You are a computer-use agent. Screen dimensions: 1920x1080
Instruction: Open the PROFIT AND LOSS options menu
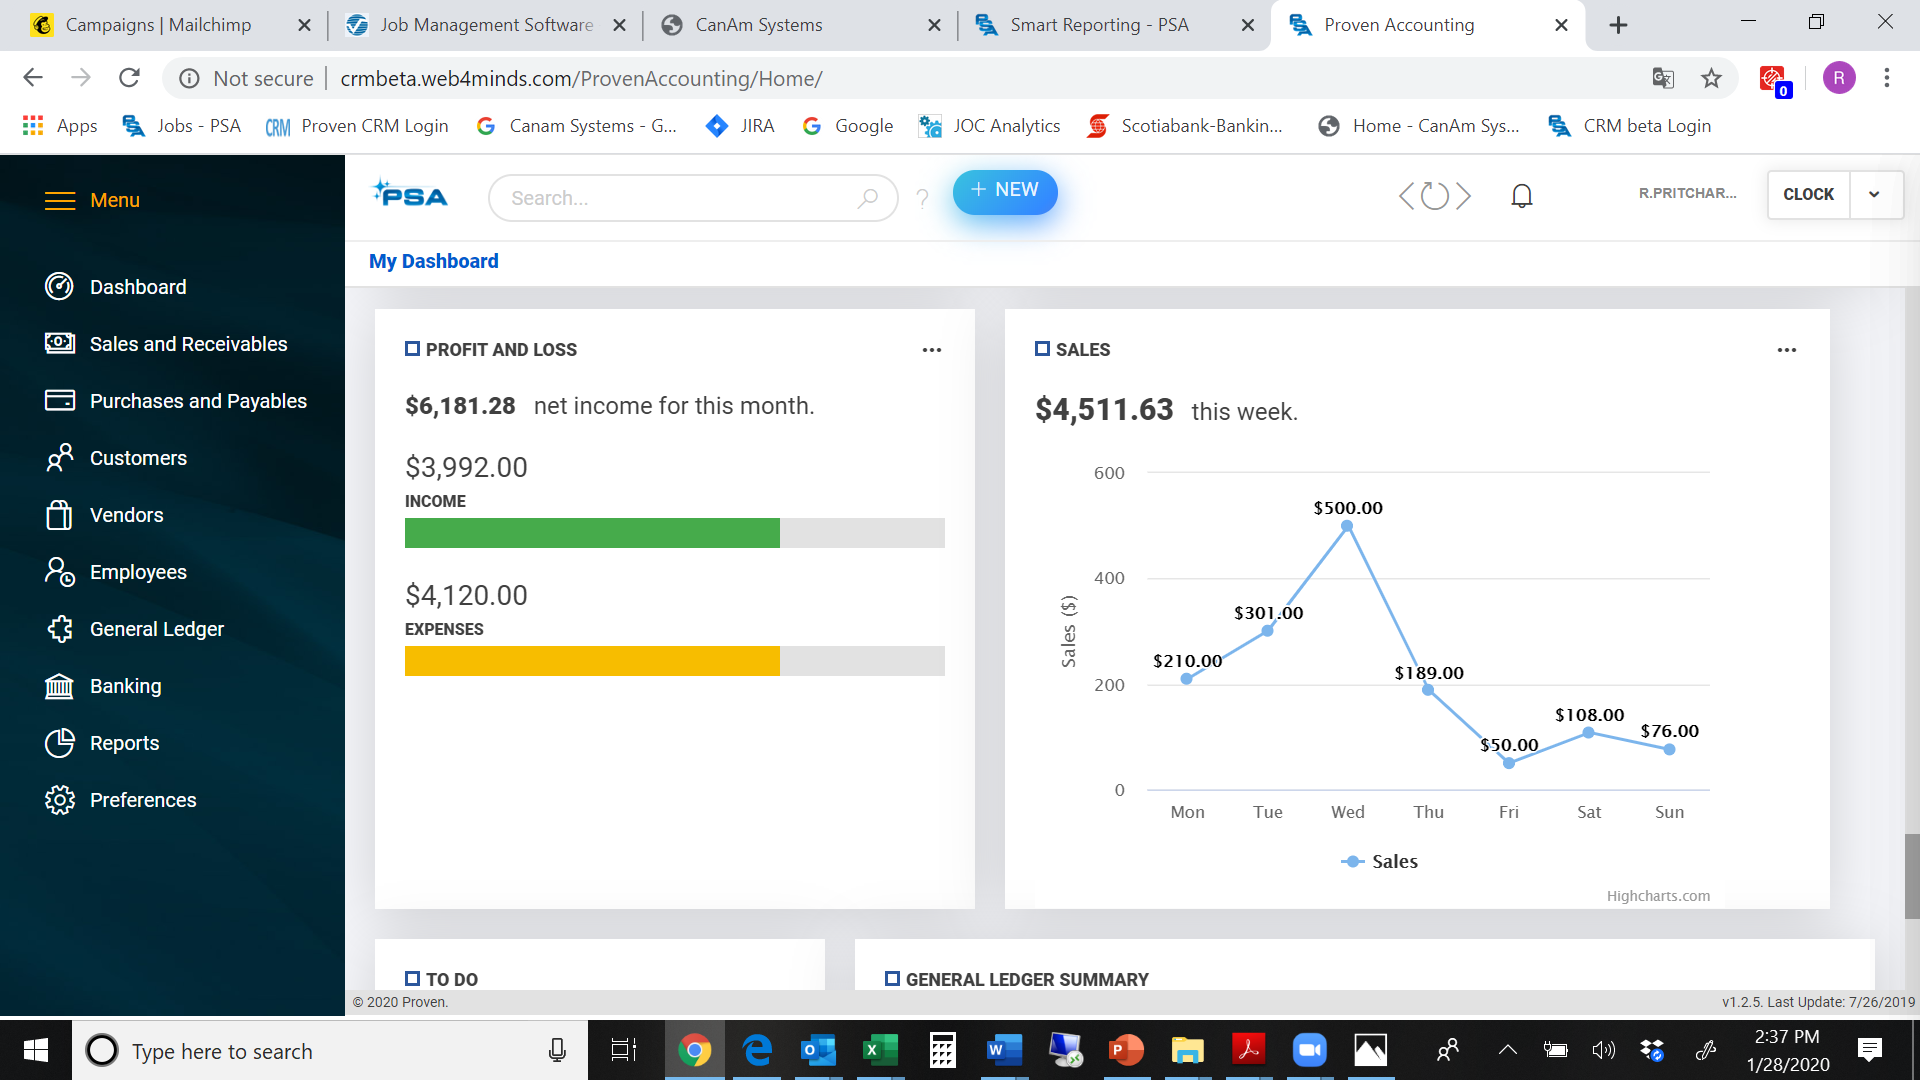click(932, 349)
